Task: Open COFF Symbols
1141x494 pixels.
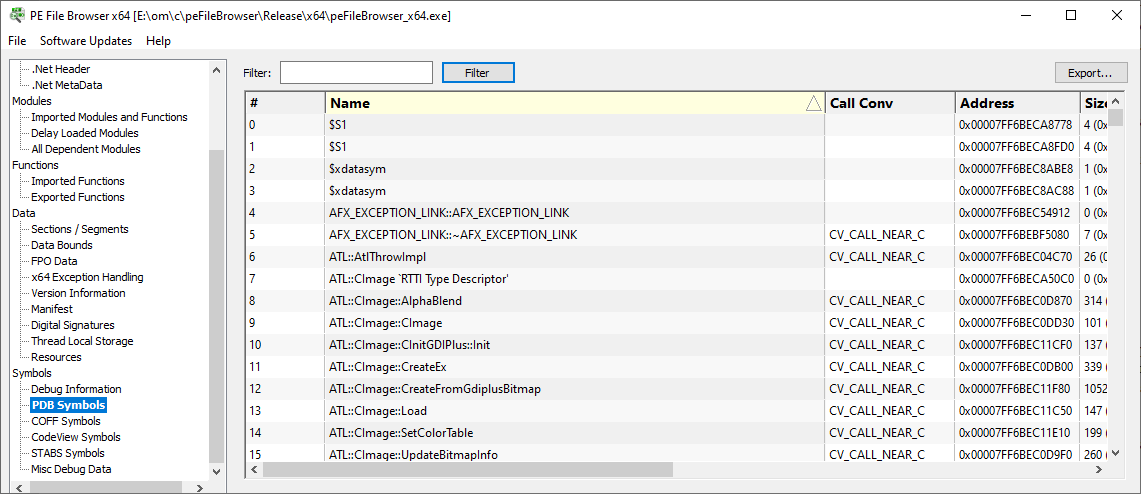Action: tap(66, 421)
